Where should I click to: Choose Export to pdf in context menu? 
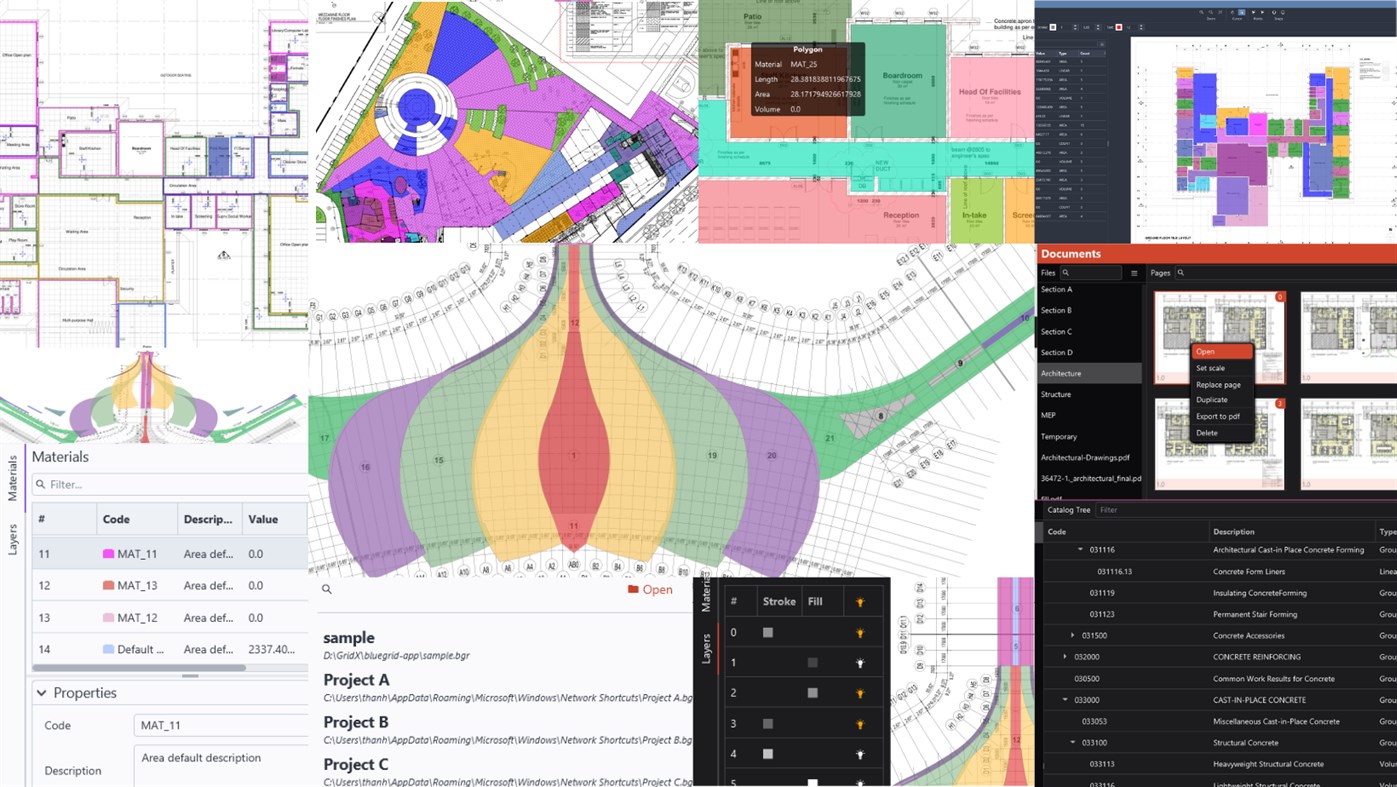click(x=1220, y=416)
